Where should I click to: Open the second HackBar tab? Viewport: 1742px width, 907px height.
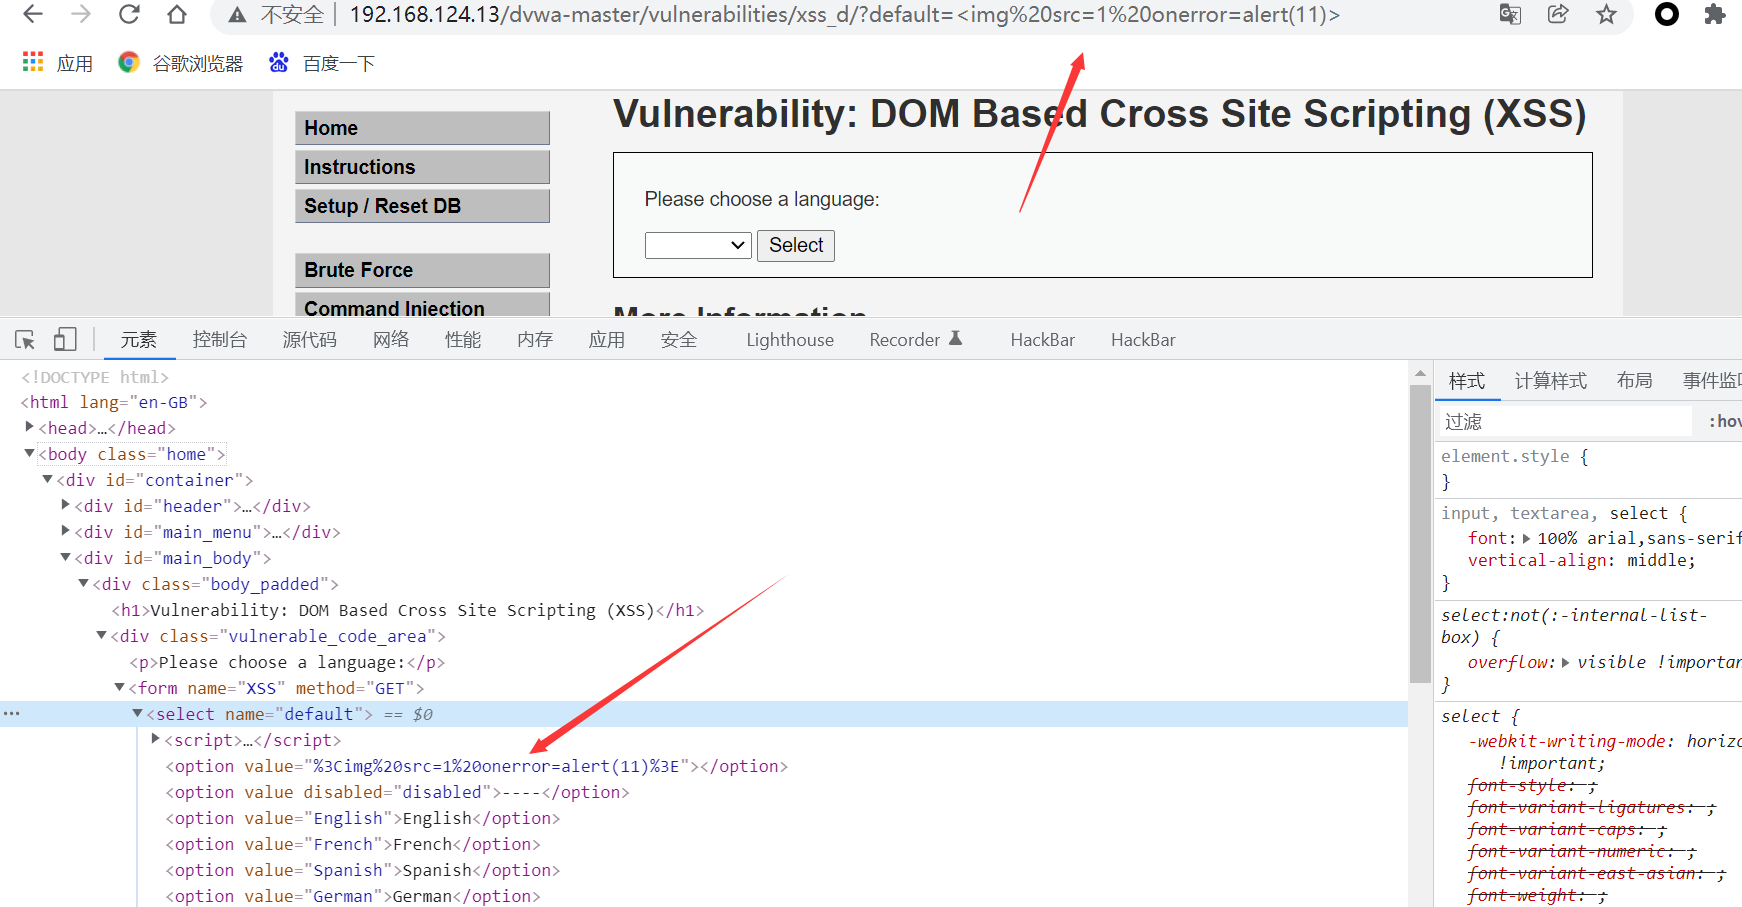pos(1143,340)
